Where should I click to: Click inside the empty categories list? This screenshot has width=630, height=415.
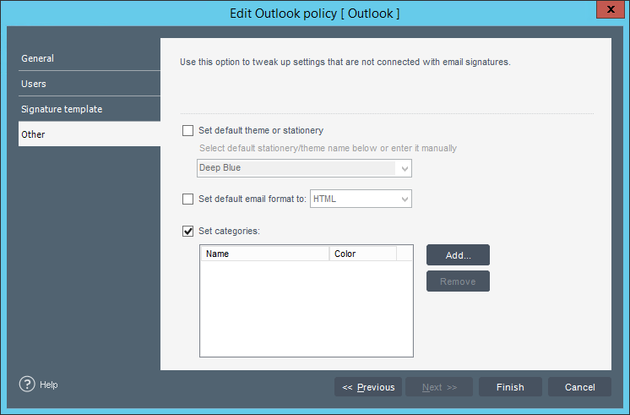pos(306,309)
